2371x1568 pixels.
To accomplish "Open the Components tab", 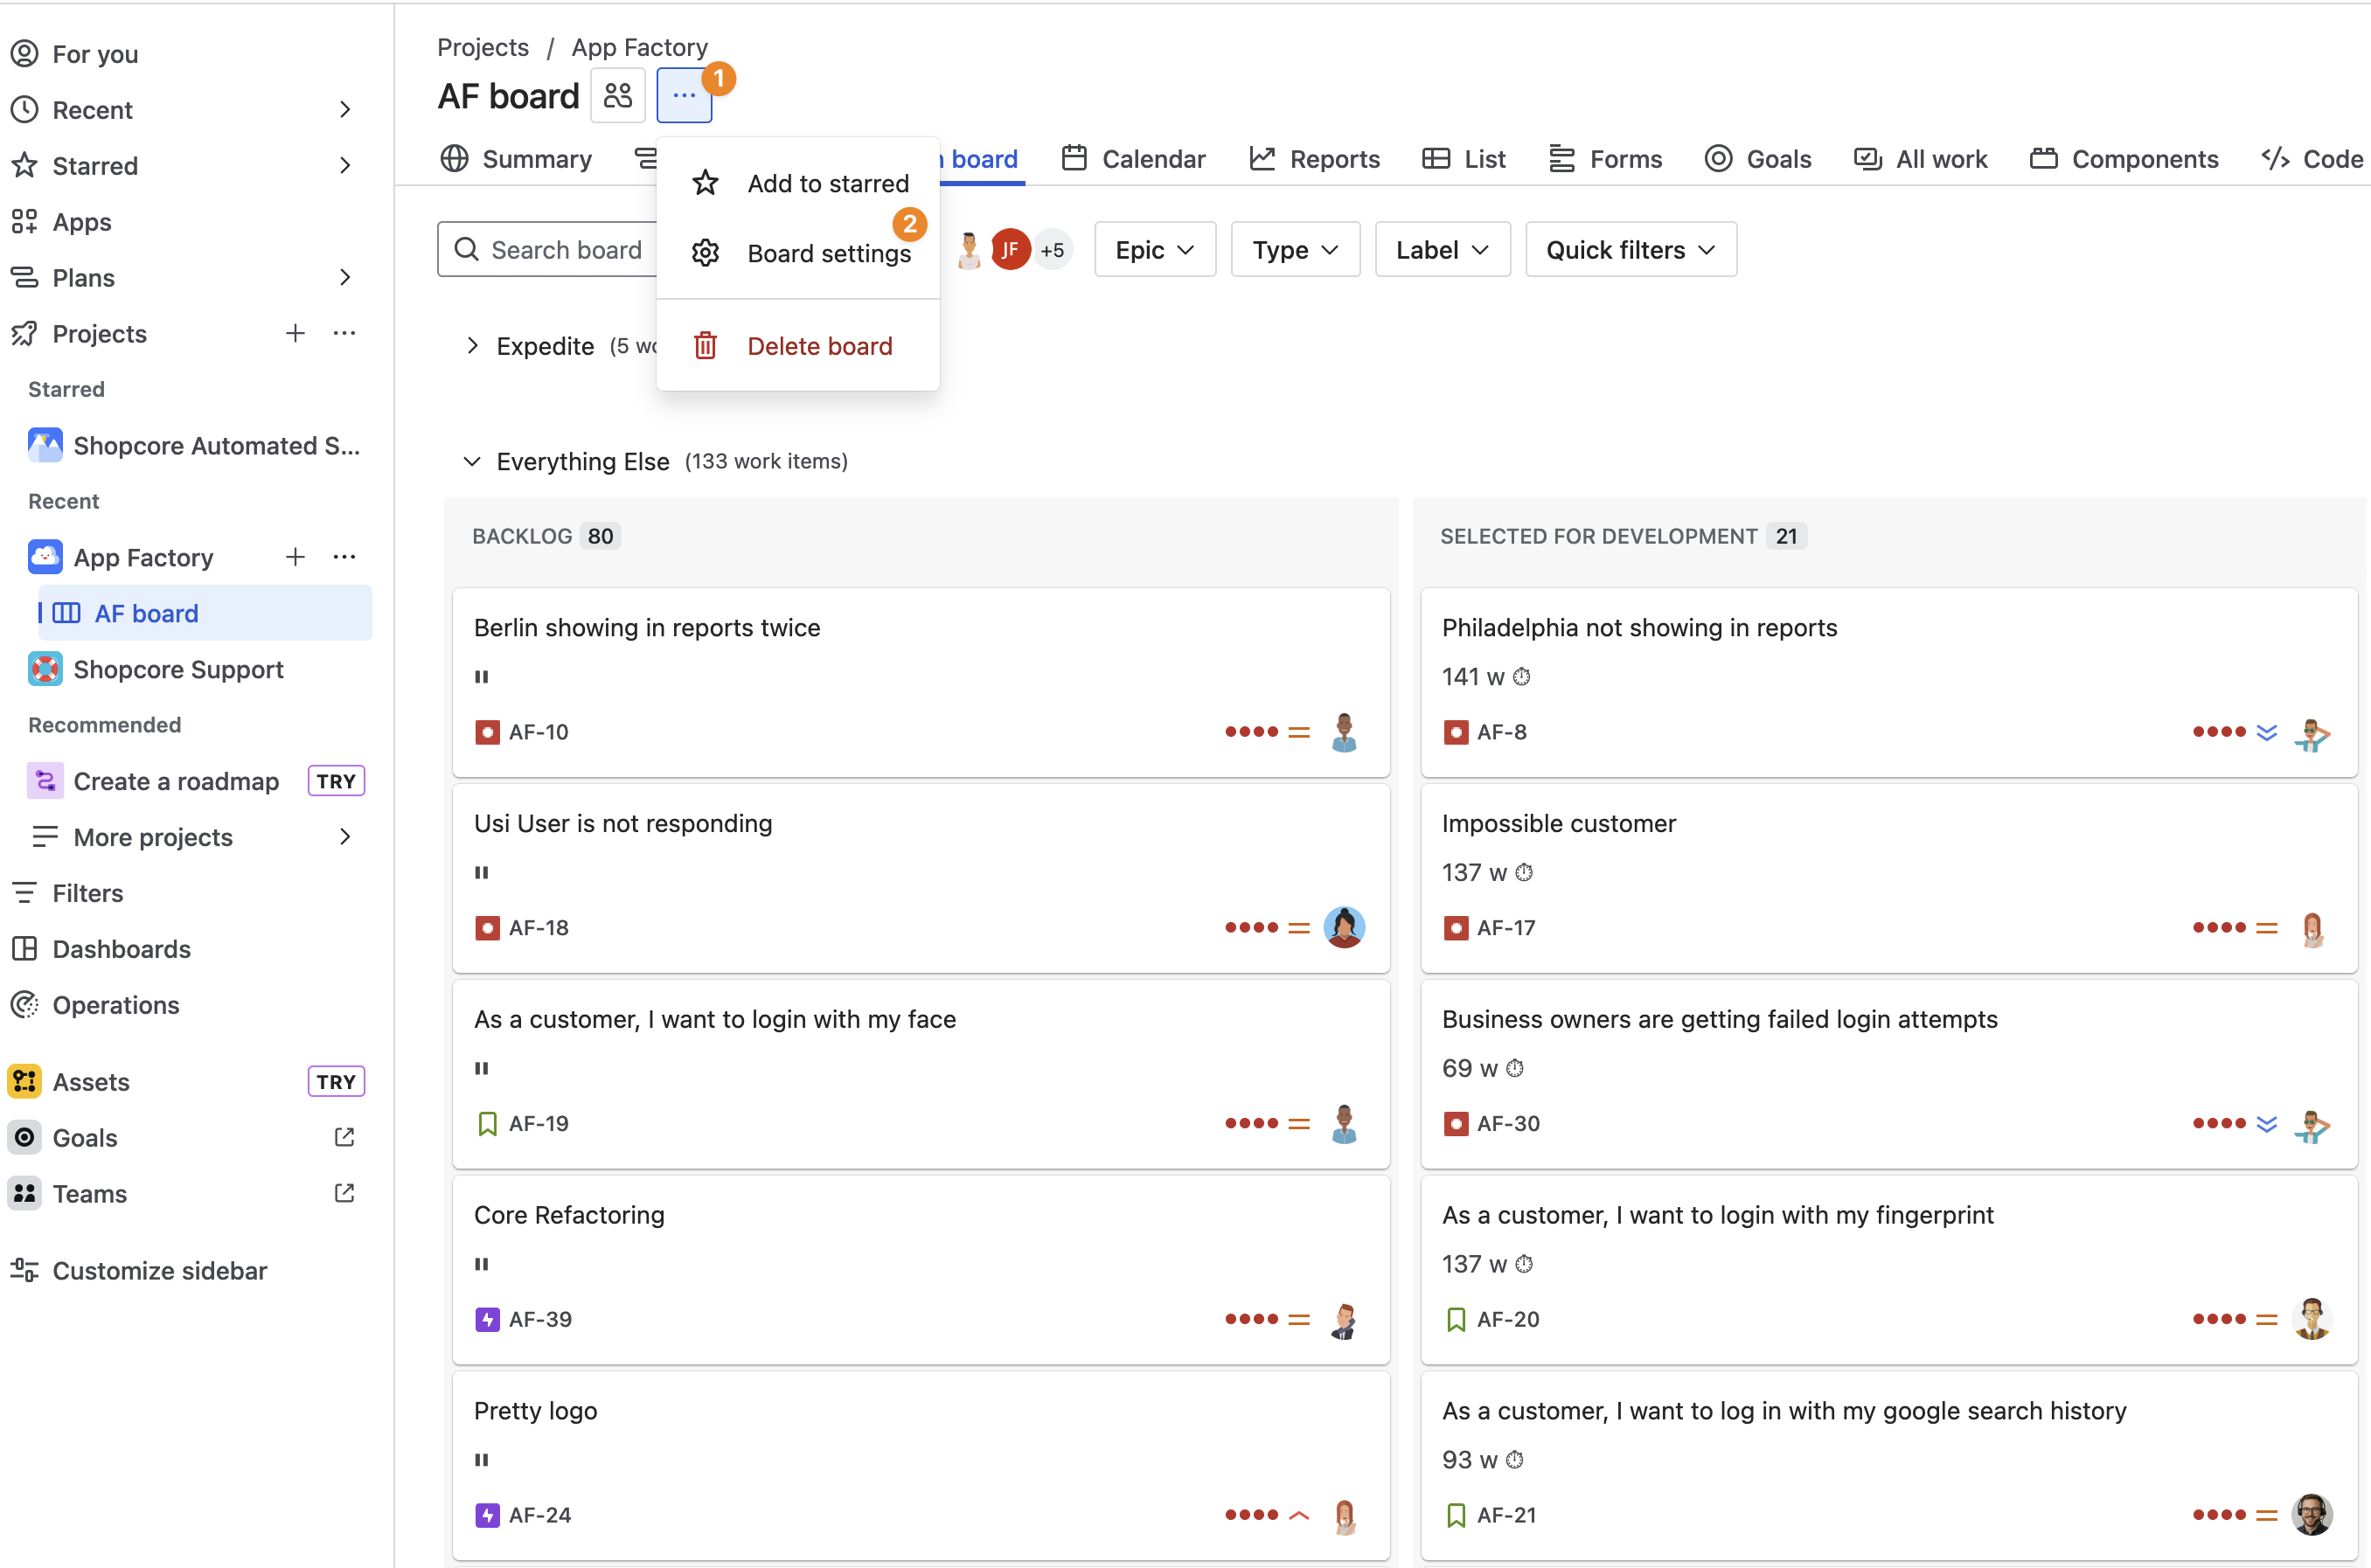I will tap(2124, 159).
